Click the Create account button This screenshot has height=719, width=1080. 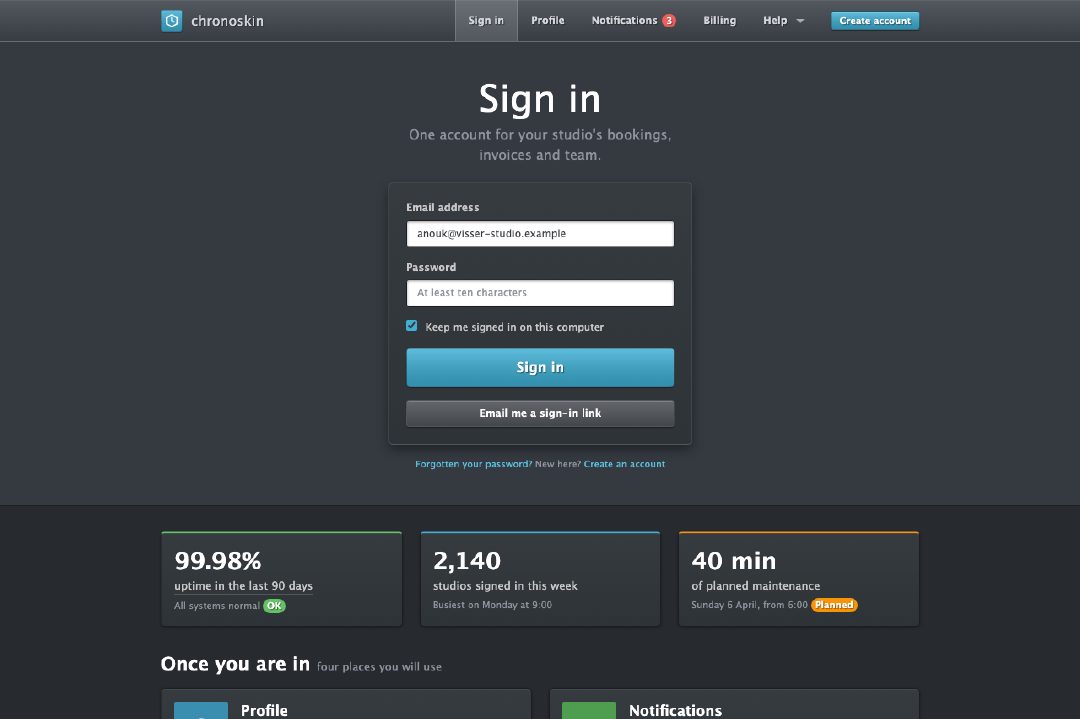(x=875, y=21)
